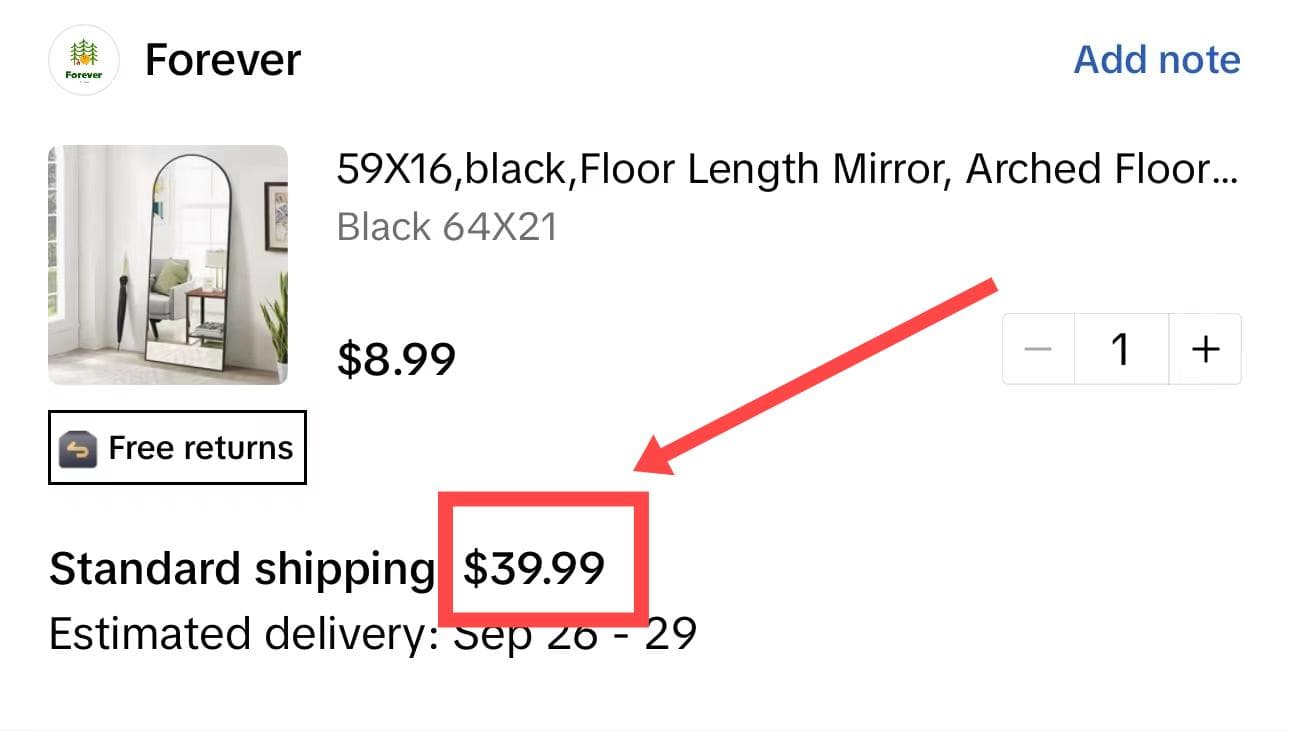The height and width of the screenshot is (731, 1290).
Task: Click the $8.99 item price
Action: [396, 358]
